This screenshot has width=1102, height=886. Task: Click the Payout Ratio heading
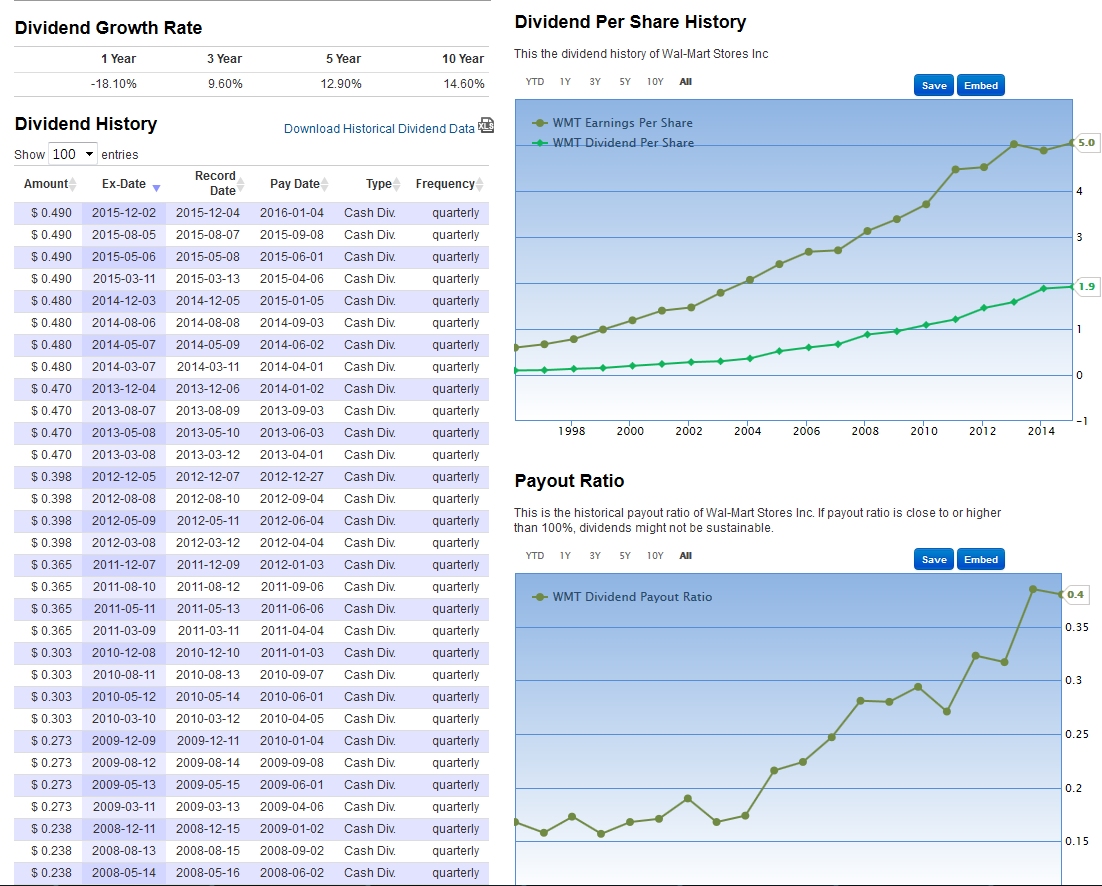(569, 481)
